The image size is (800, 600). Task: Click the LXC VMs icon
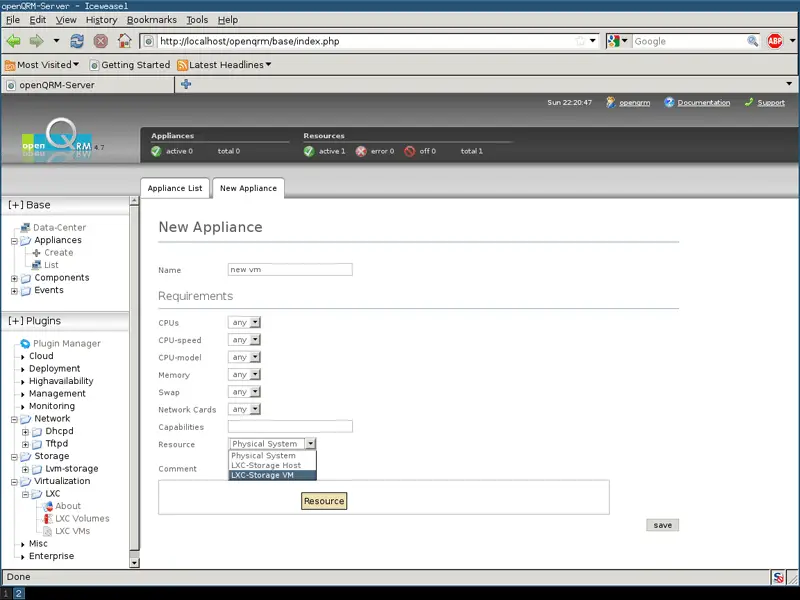(47, 531)
